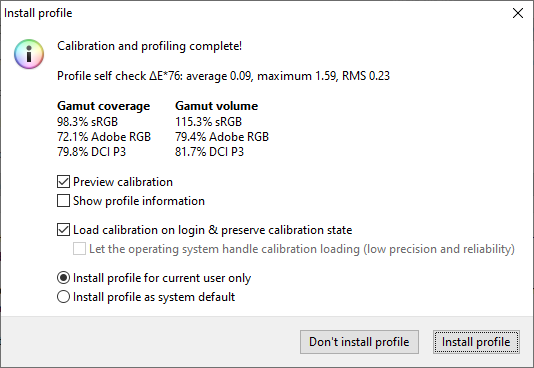Image resolution: width=534 pixels, height=368 pixels.
Task: Click the Don't install profile button
Action: (359, 342)
